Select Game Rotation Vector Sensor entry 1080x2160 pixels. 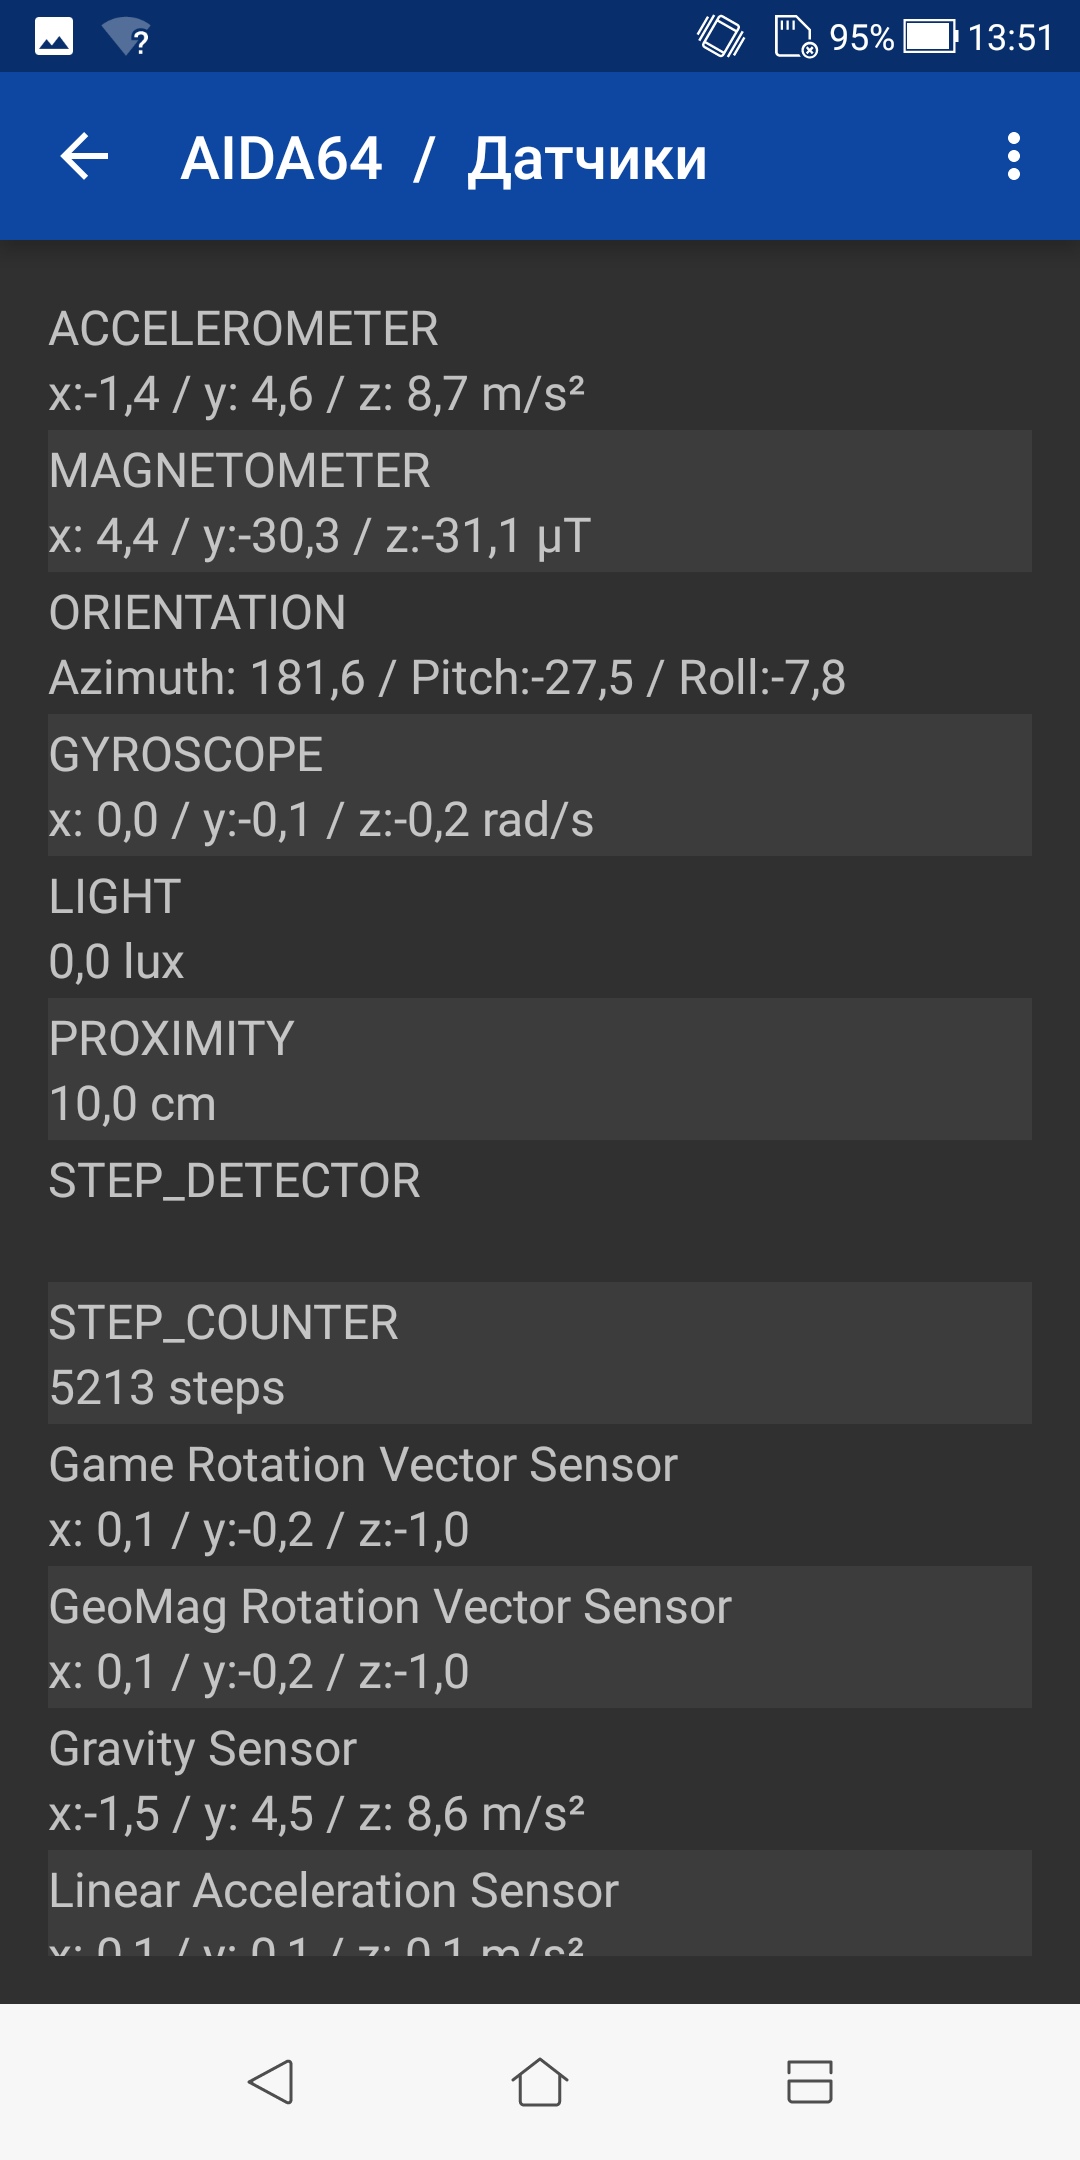(540, 1495)
